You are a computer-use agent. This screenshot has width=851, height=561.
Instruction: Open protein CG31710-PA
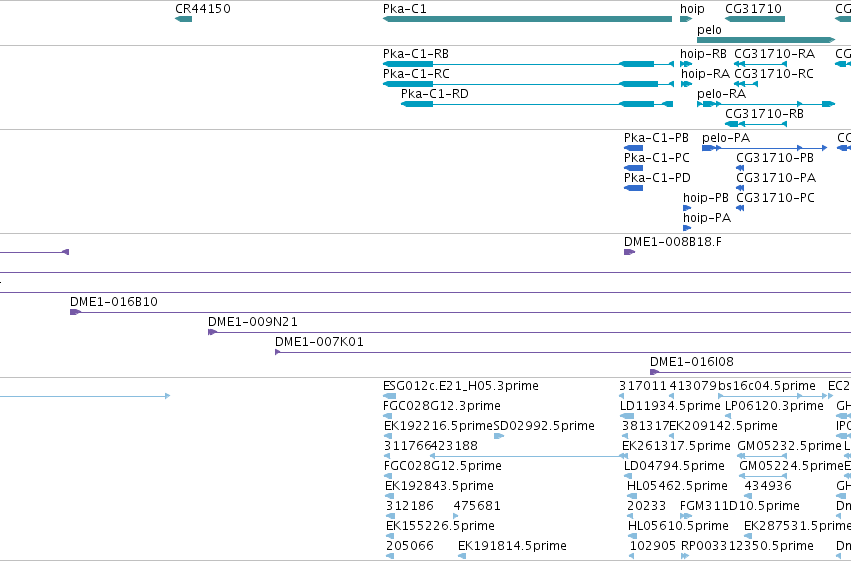click(740, 188)
